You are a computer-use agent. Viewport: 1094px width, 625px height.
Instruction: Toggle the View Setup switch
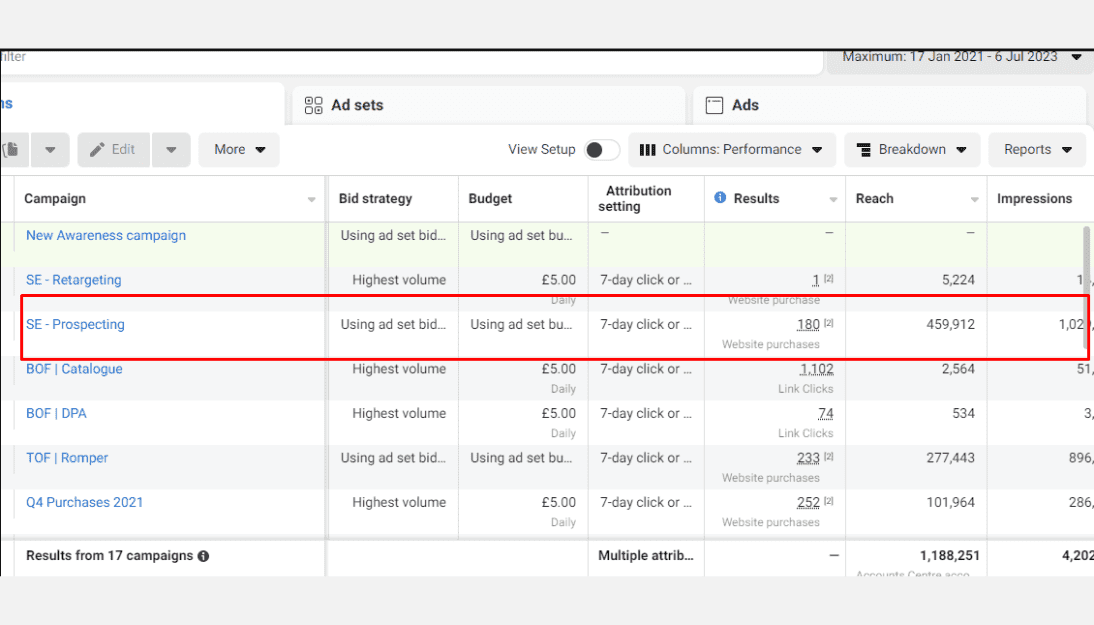tap(601, 150)
